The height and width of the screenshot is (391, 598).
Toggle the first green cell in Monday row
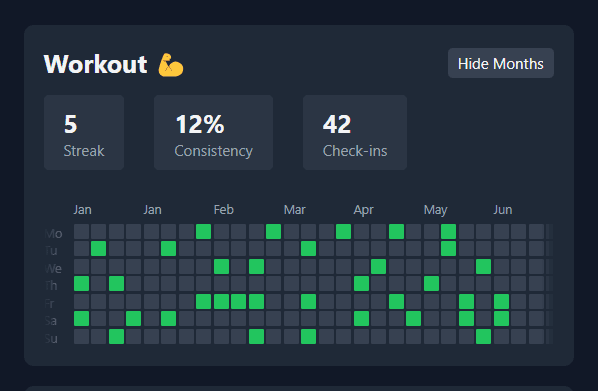(203, 232)
